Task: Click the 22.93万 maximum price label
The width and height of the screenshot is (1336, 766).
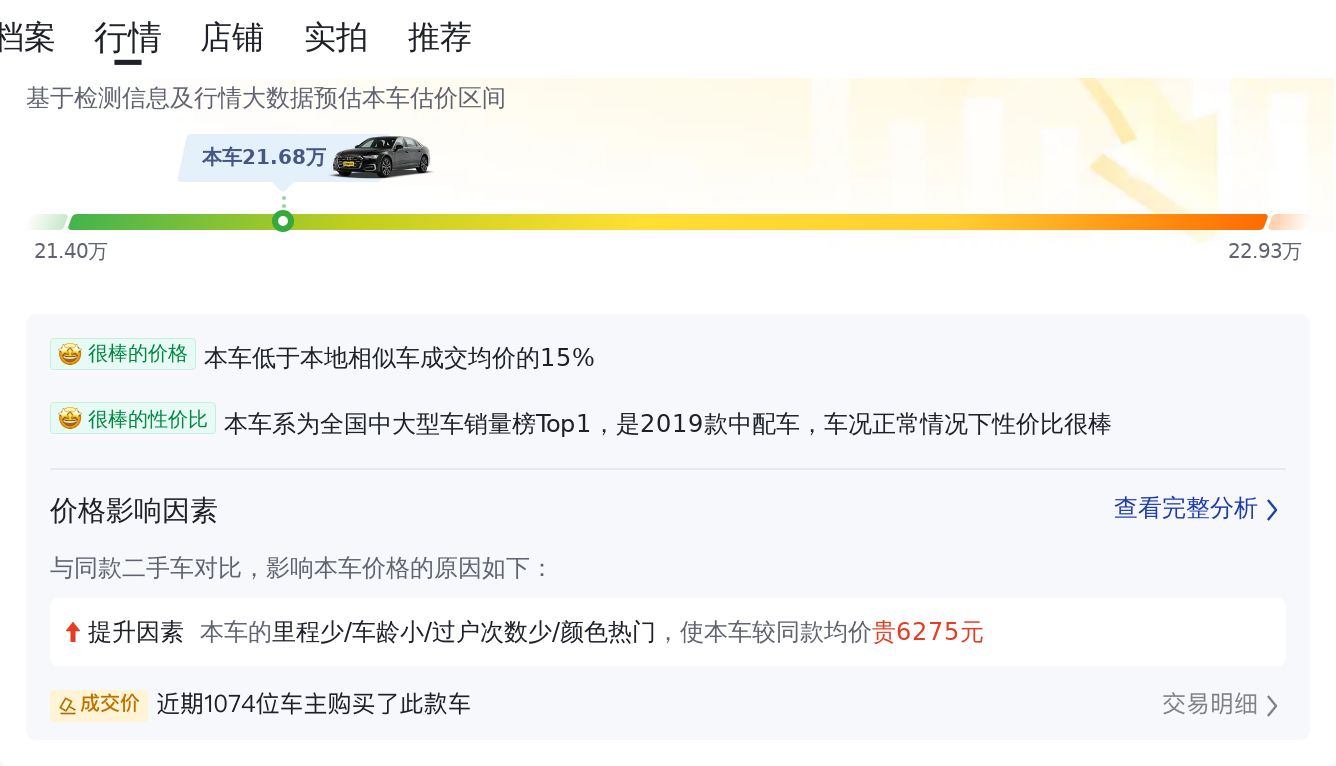Action: pos(1264,251)
